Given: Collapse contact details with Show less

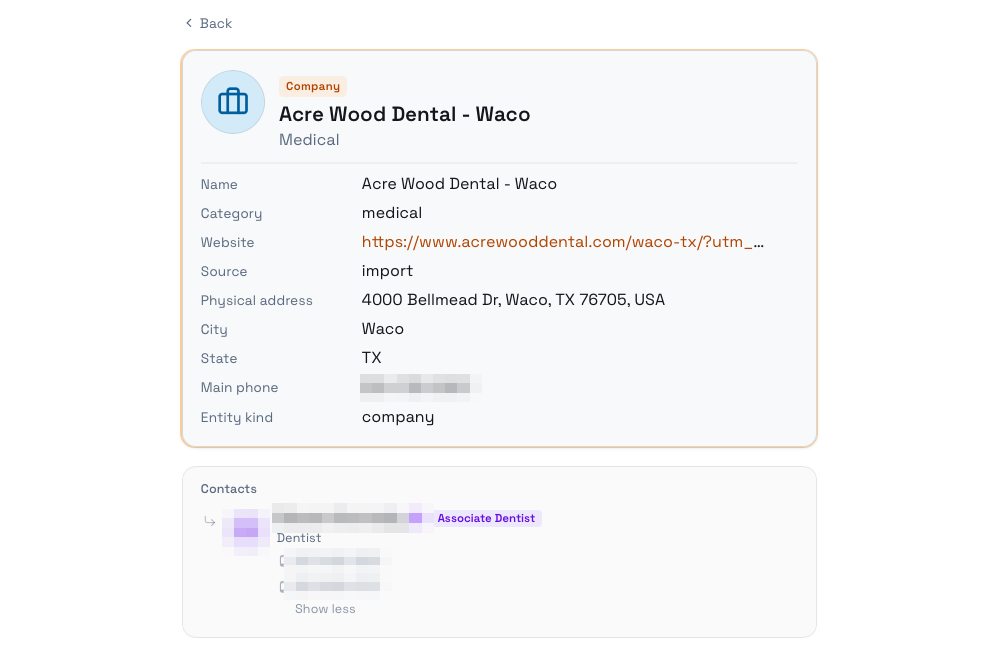Looking at the screenshot, I should tap(325, 609).
